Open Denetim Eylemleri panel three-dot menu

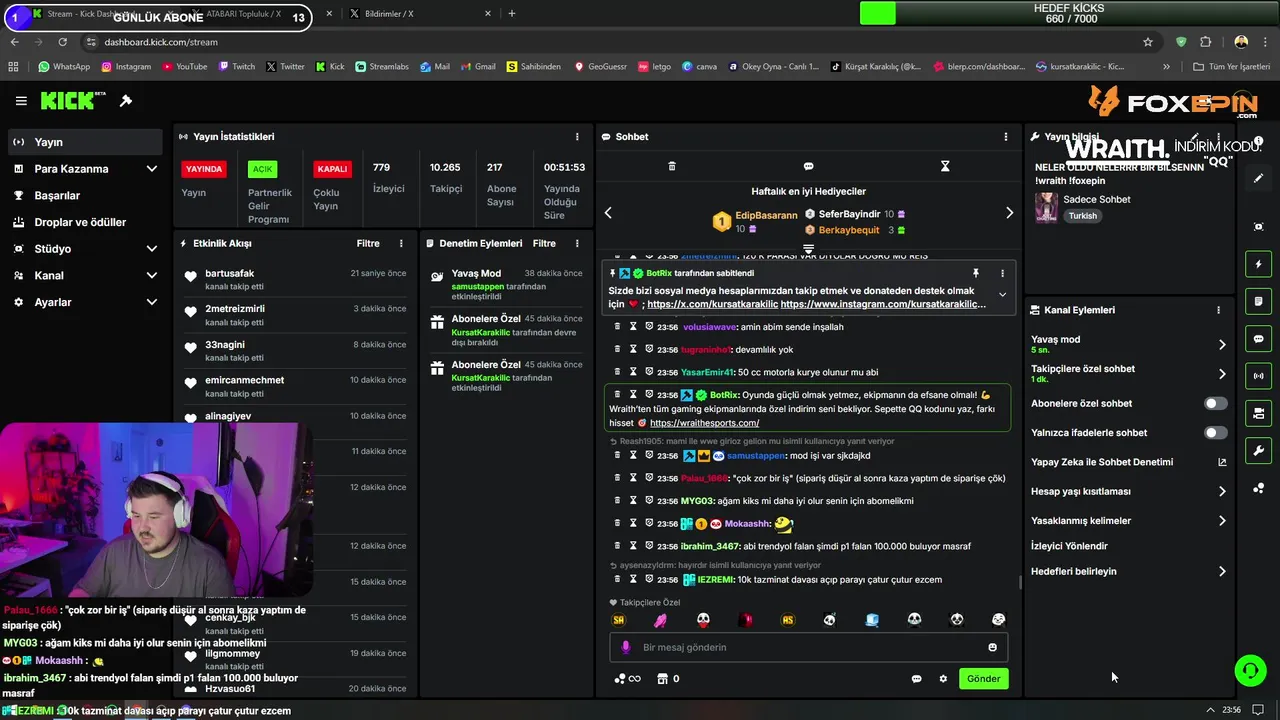tap(577, 243)
